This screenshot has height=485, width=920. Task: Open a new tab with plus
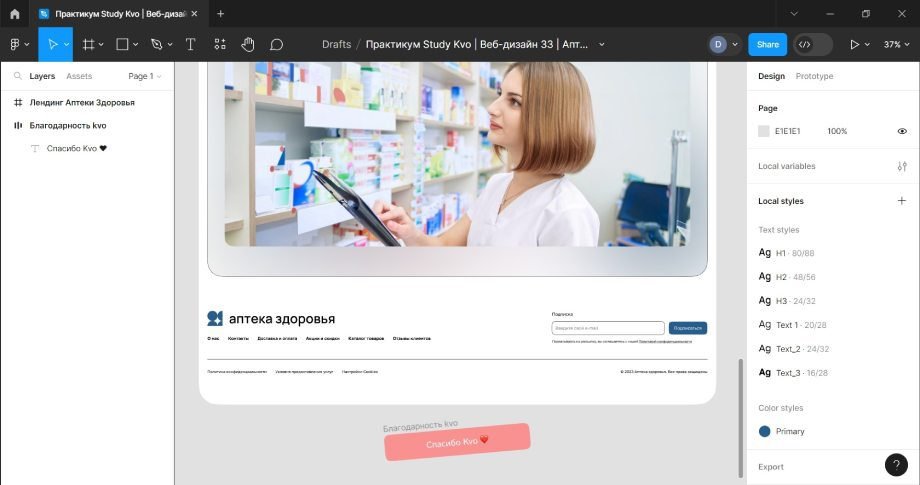[x=220, y=14]
